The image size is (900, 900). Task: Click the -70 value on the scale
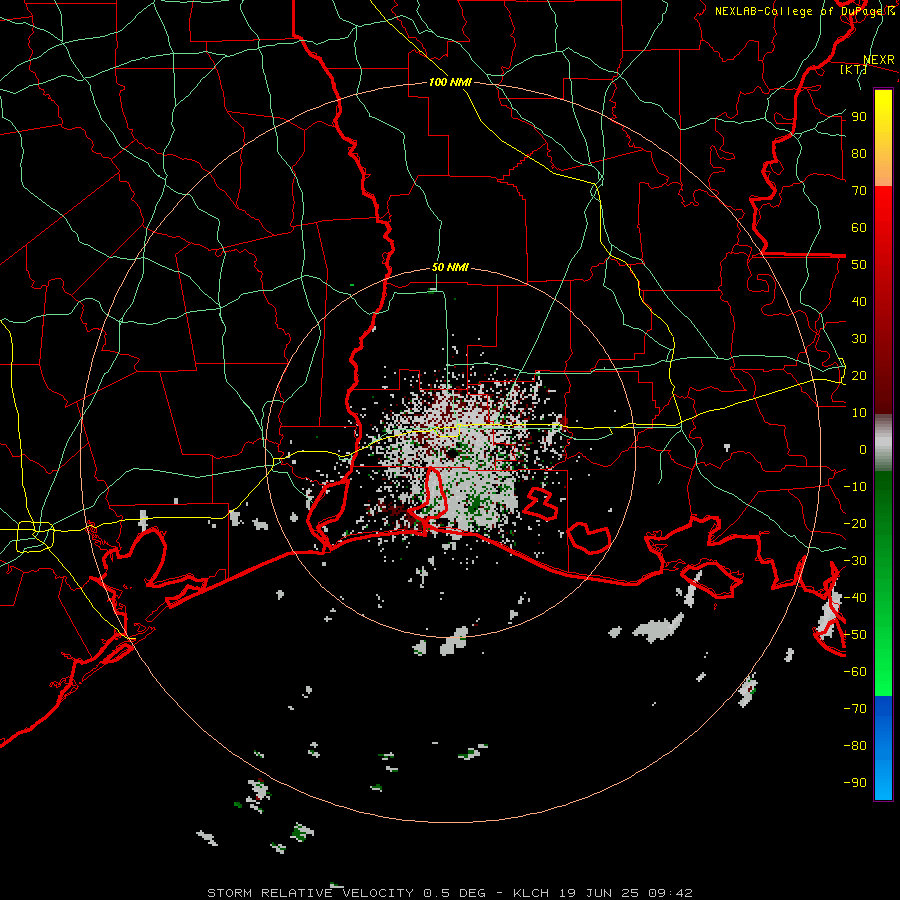(855, 709)
